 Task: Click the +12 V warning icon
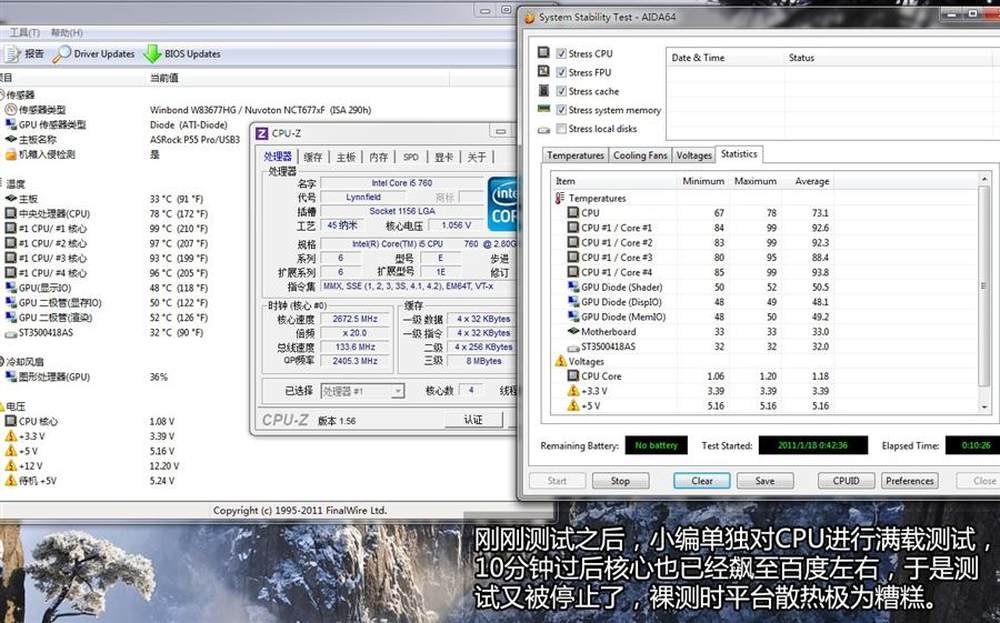point(10,465)
